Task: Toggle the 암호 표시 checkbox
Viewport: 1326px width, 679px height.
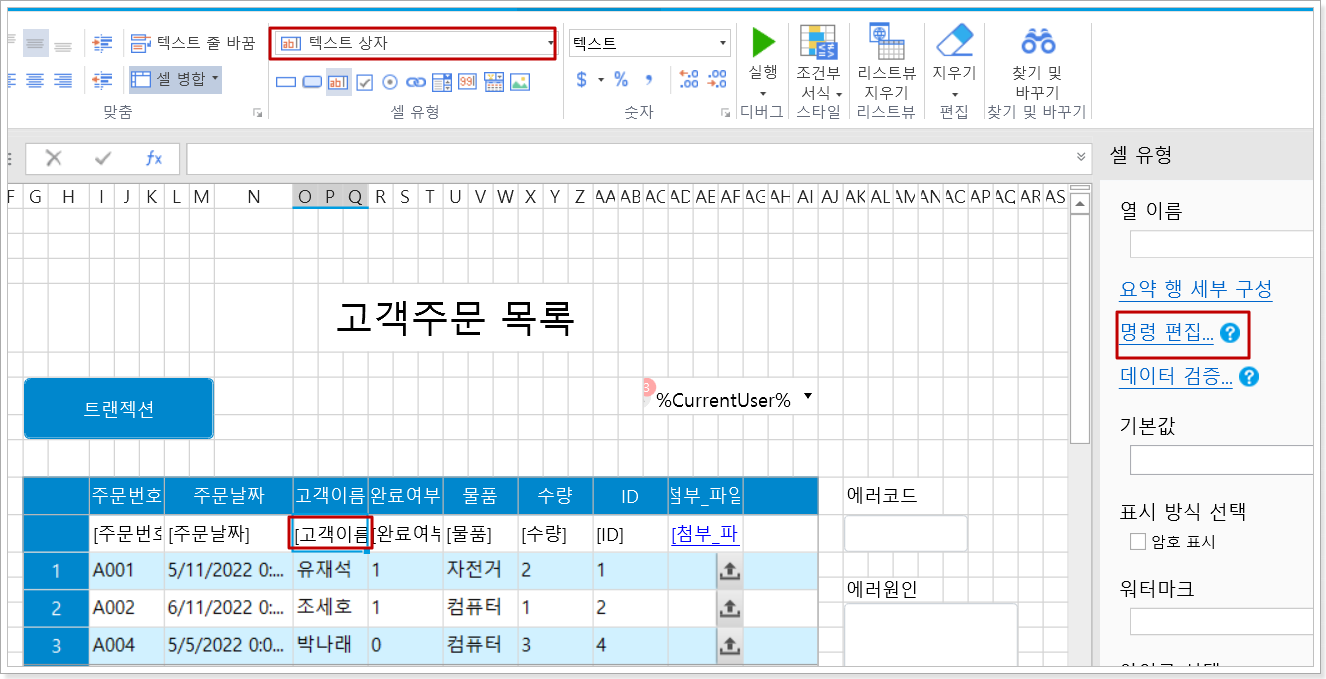Action: pos(1138,542)
